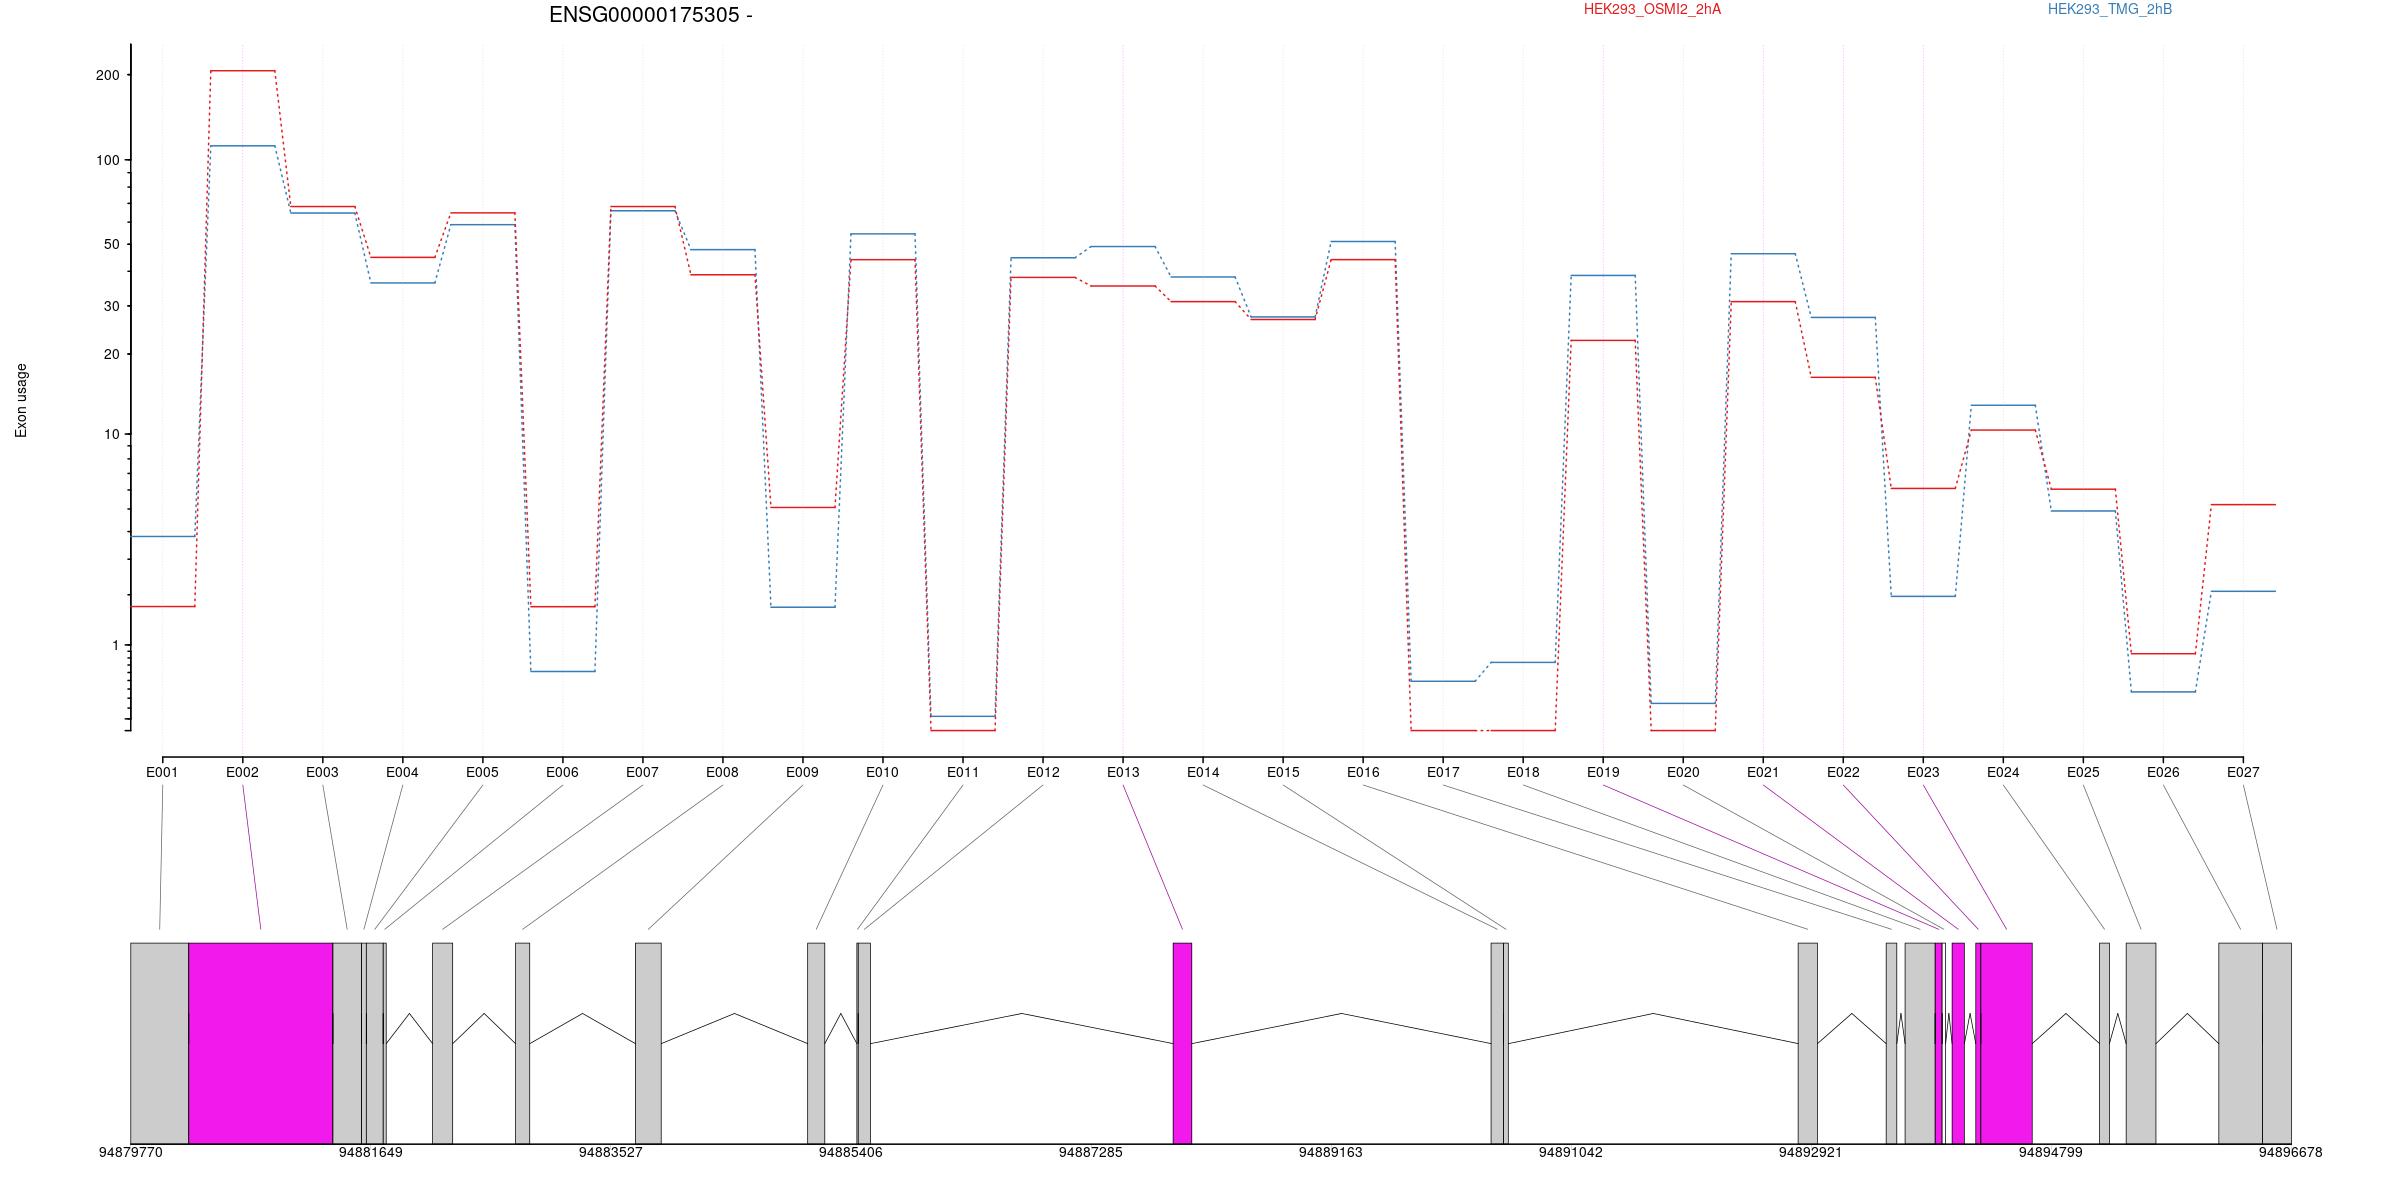Click the rightmost gray E027 exon block
The width and height of the screenshot is (2400, 1200).
tap(2277, 1043)
